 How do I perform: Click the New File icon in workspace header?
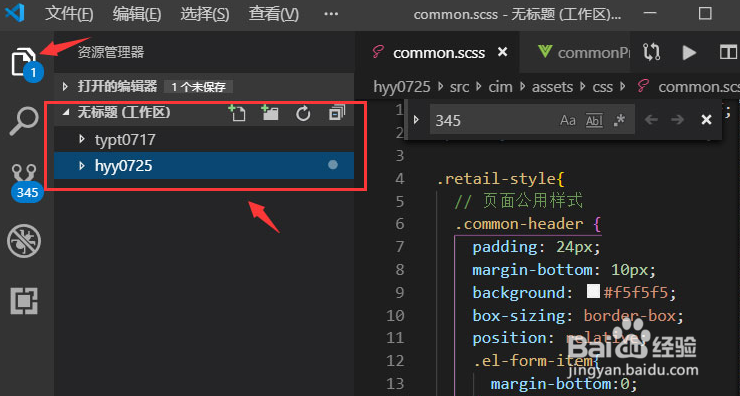237,113
